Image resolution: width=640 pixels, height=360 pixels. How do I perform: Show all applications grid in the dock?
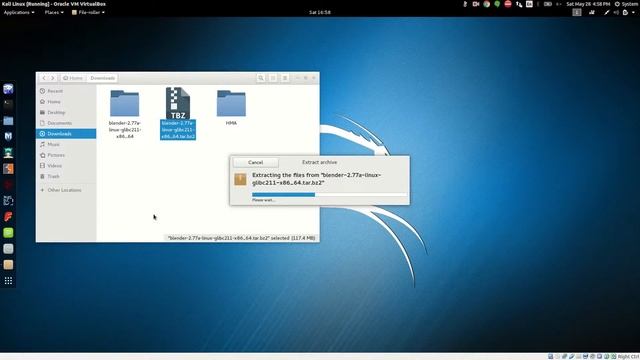click(x=8, y=281)
